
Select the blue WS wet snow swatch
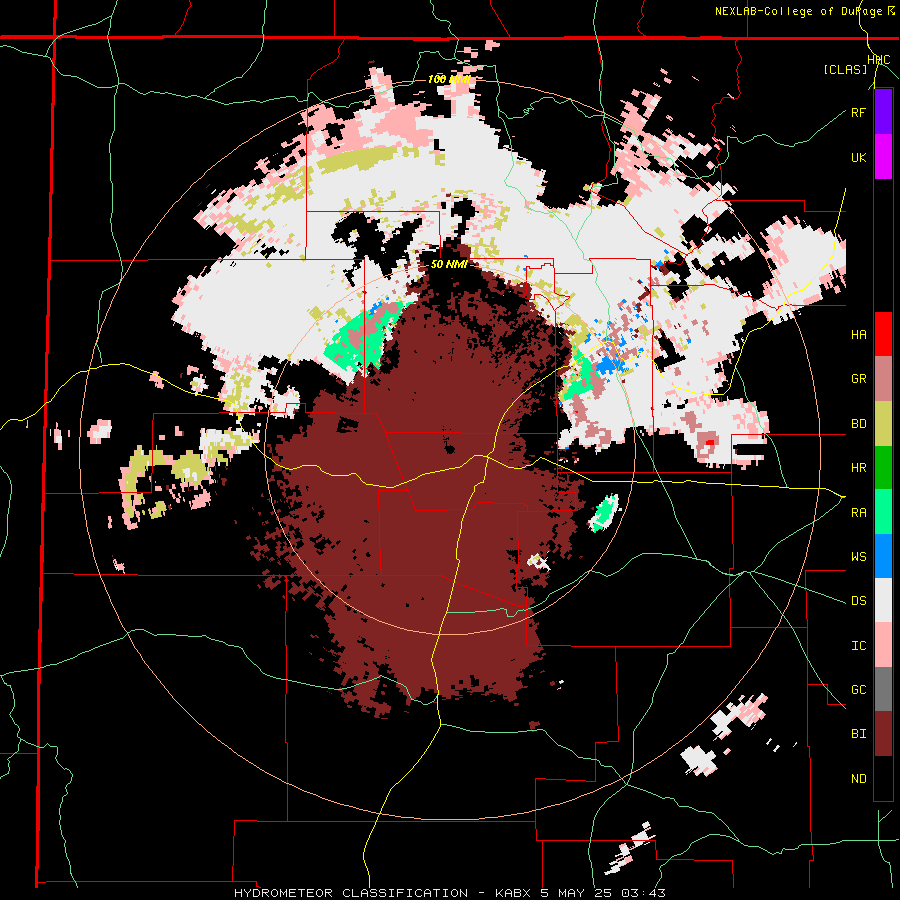(x=883, y=556)
